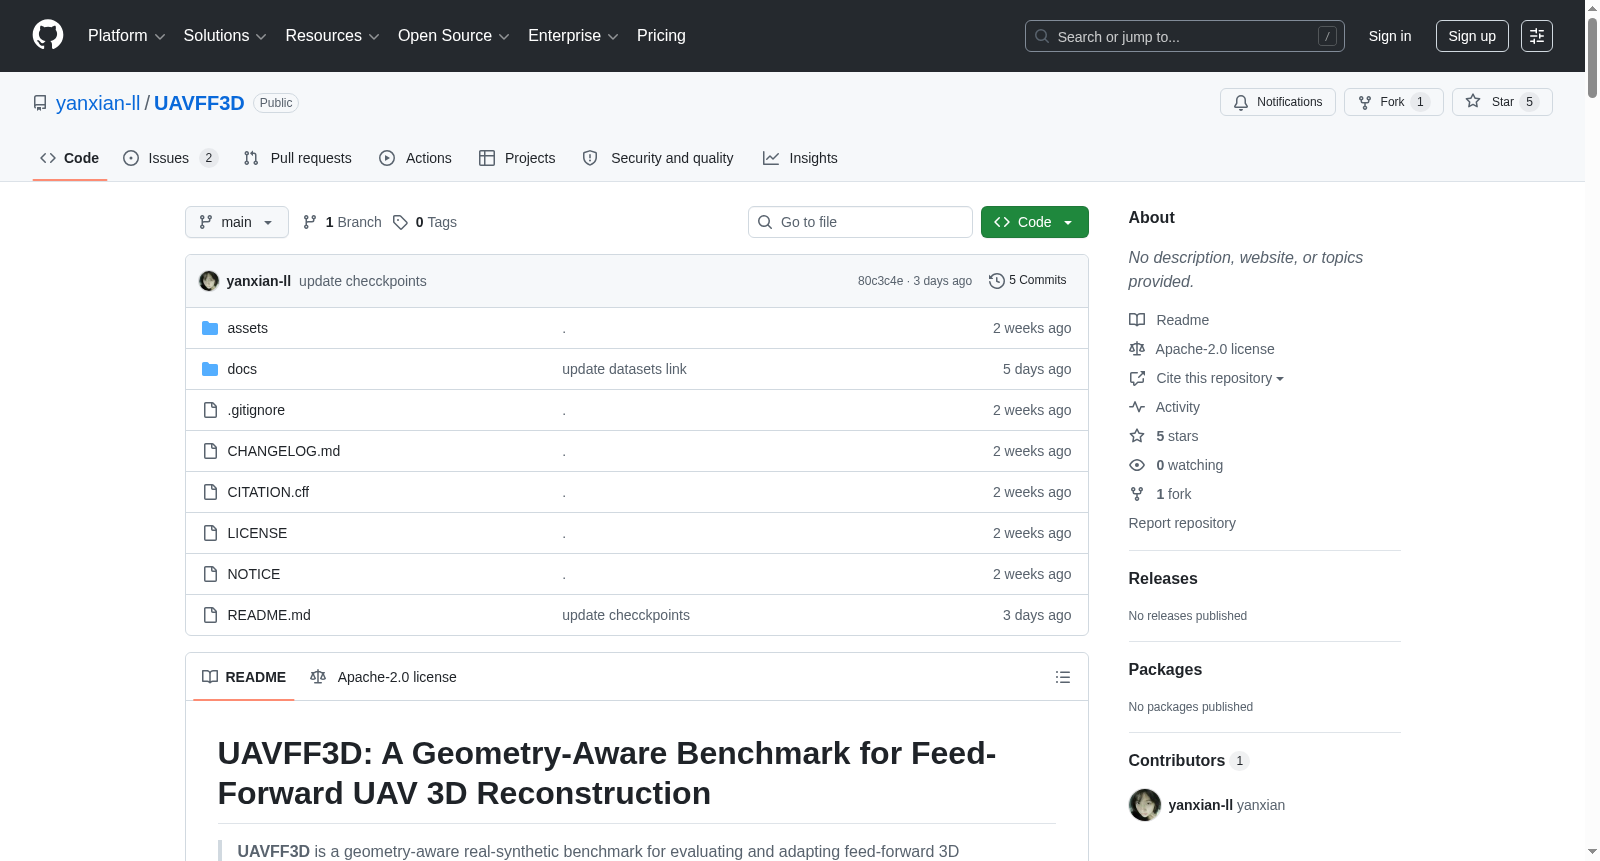
Task: Open the CITATION.cff file name
Action: pos(268,492)
